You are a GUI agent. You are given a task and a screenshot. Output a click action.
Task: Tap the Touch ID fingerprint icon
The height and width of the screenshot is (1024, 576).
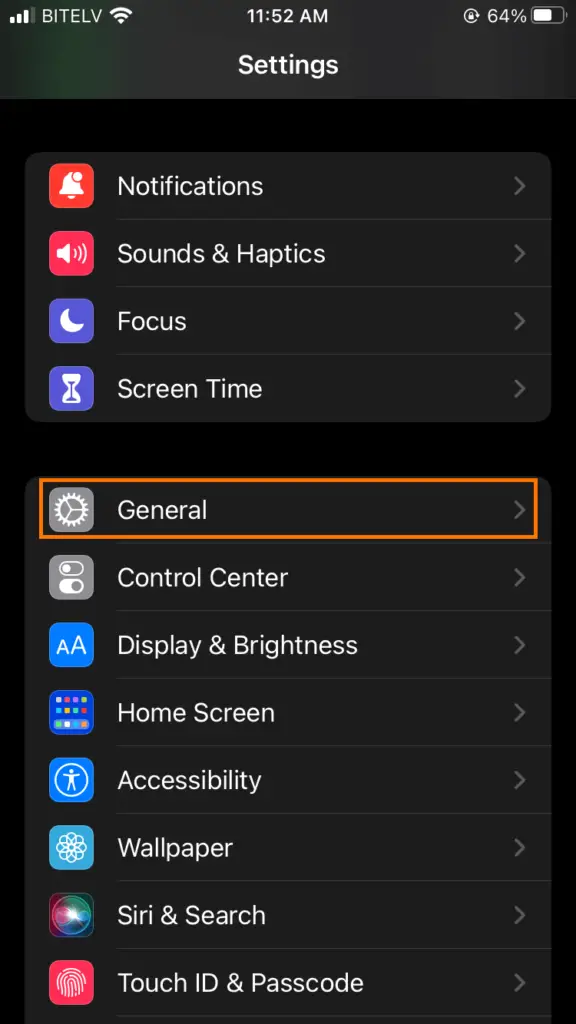coord(71,983)
